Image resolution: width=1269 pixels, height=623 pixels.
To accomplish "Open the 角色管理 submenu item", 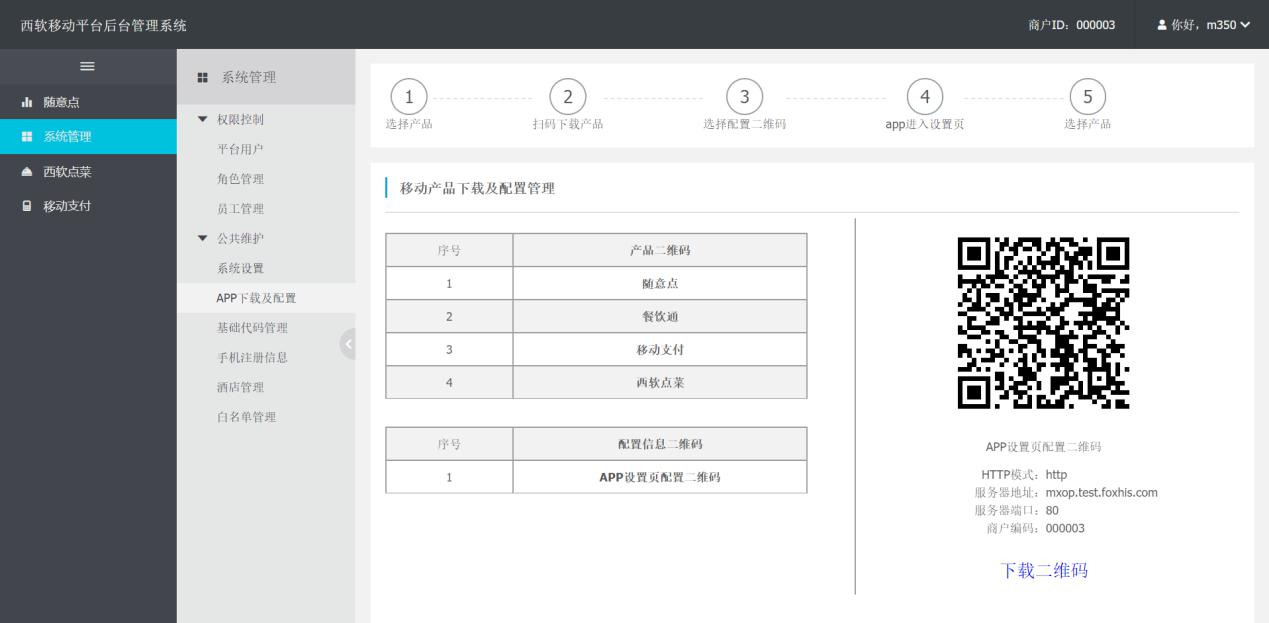I will [x=240, y=179].
